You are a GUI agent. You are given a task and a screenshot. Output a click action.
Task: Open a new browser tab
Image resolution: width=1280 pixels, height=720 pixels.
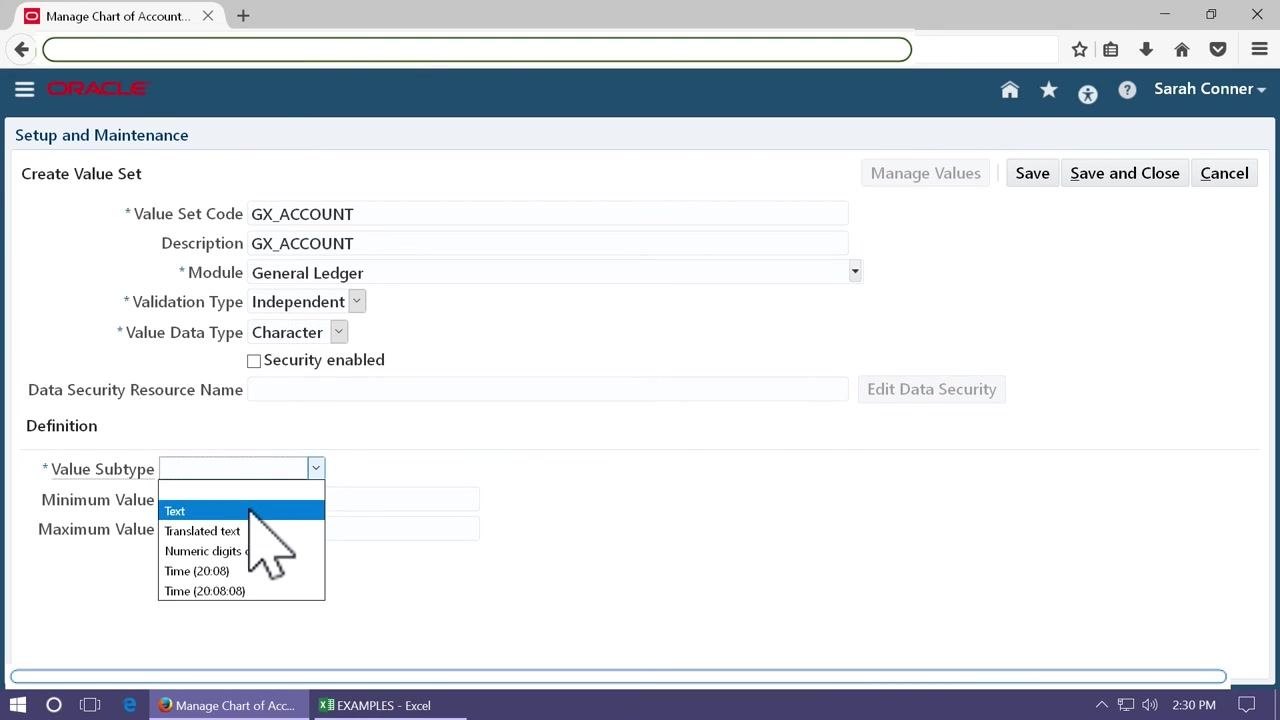(243, 16)
